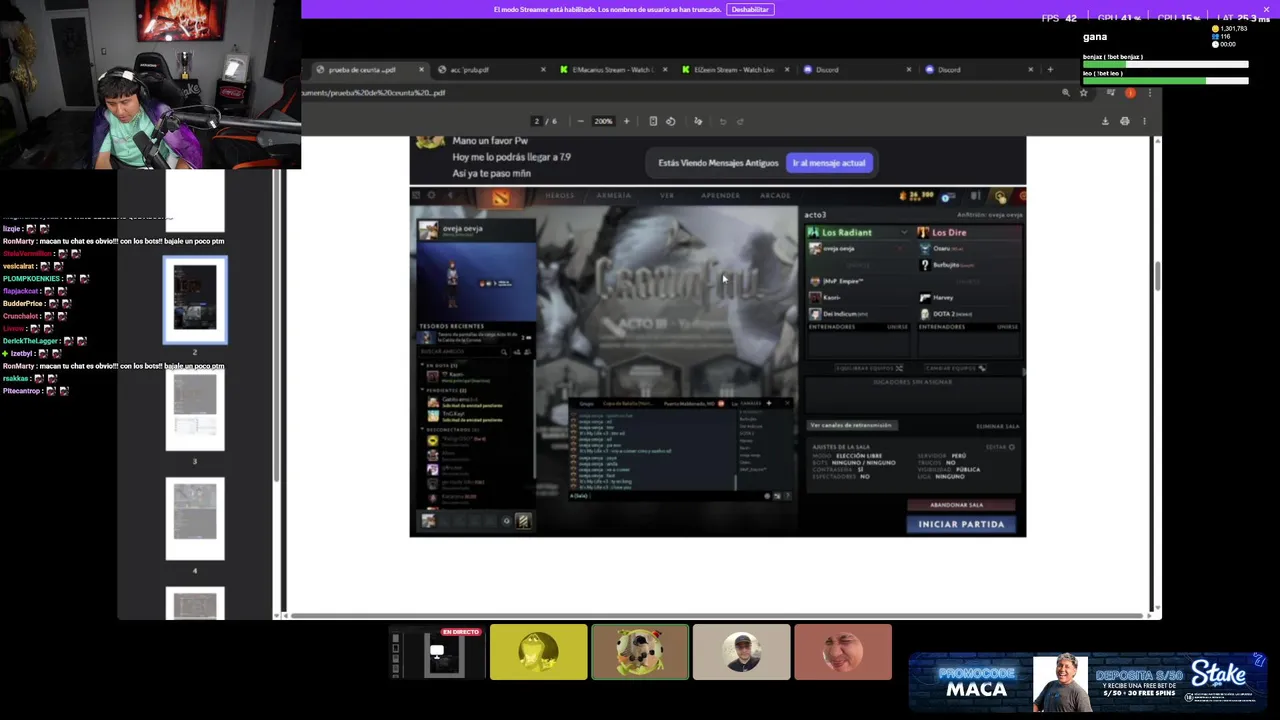
Task: Zoom out the PDF with minus button
Action: [581, 121]
